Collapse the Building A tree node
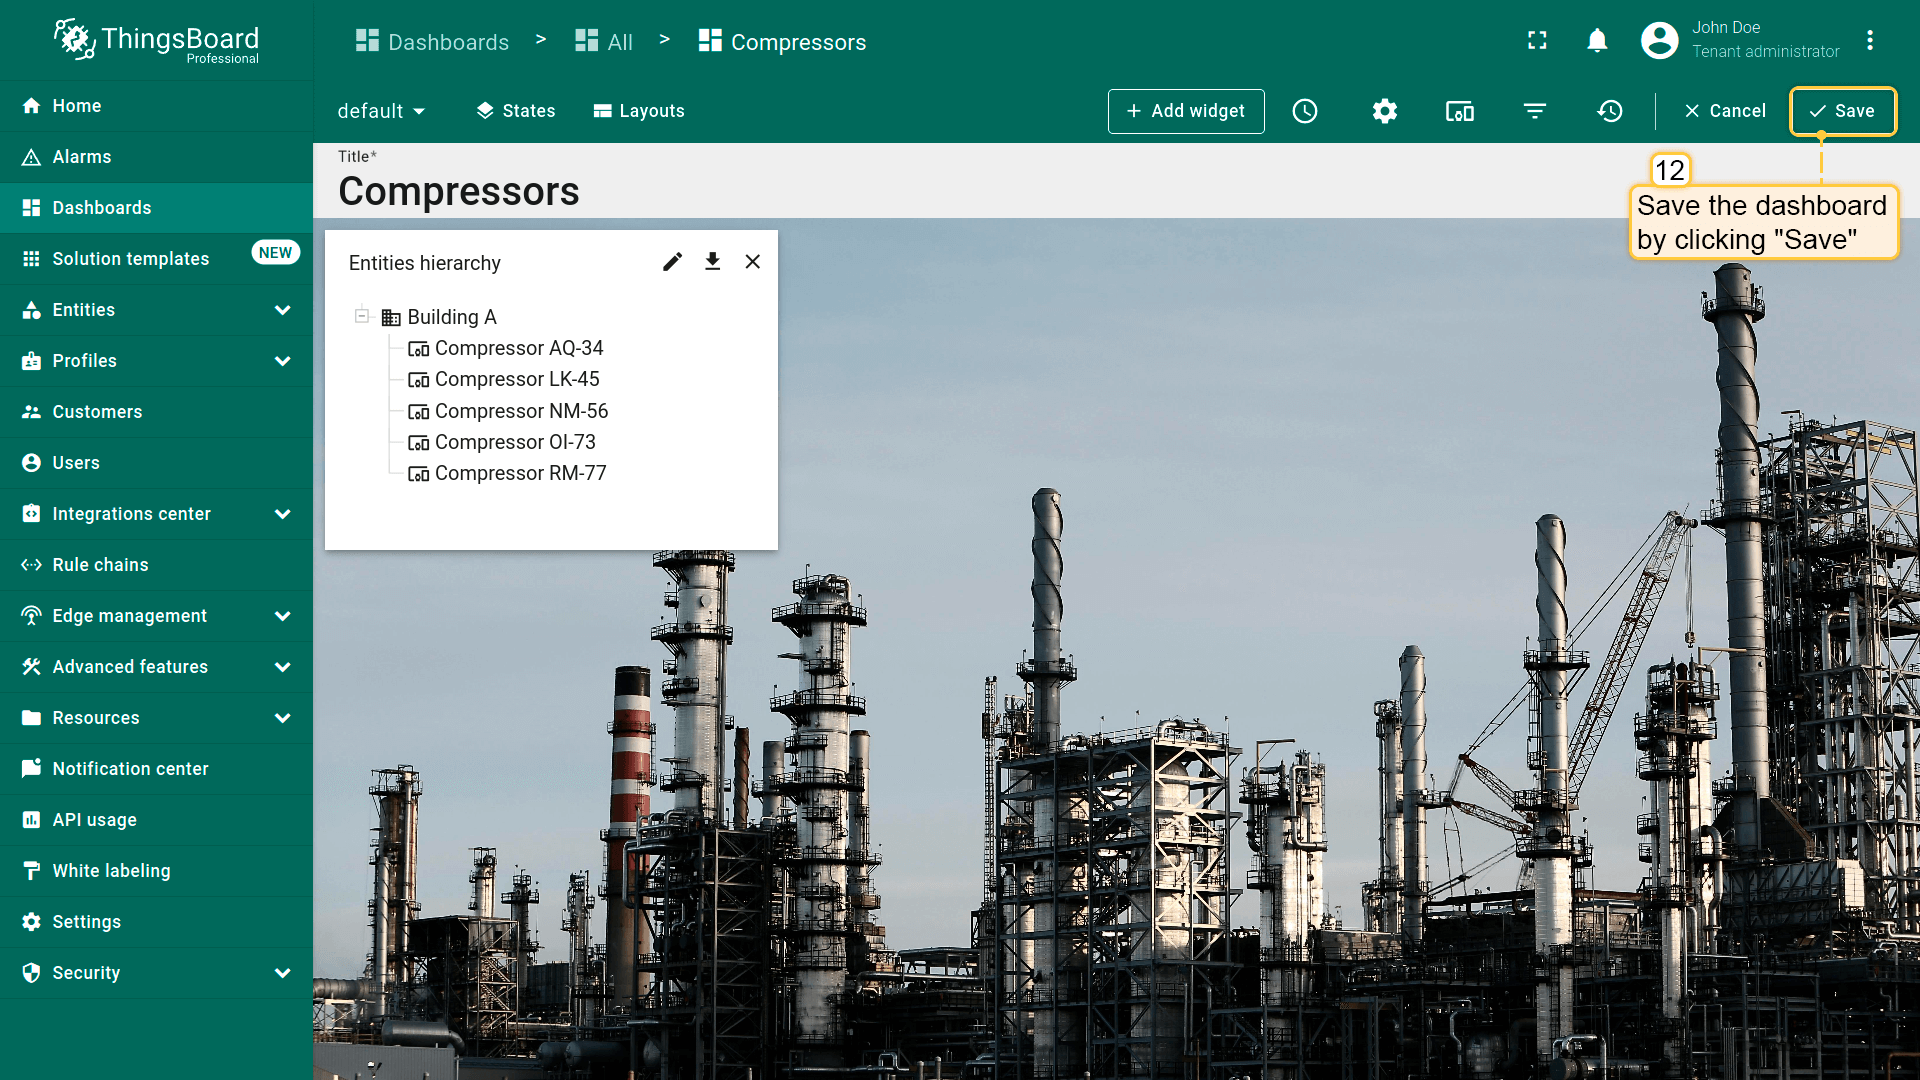Viewport: 1920px width, 1080px height. 362,316
